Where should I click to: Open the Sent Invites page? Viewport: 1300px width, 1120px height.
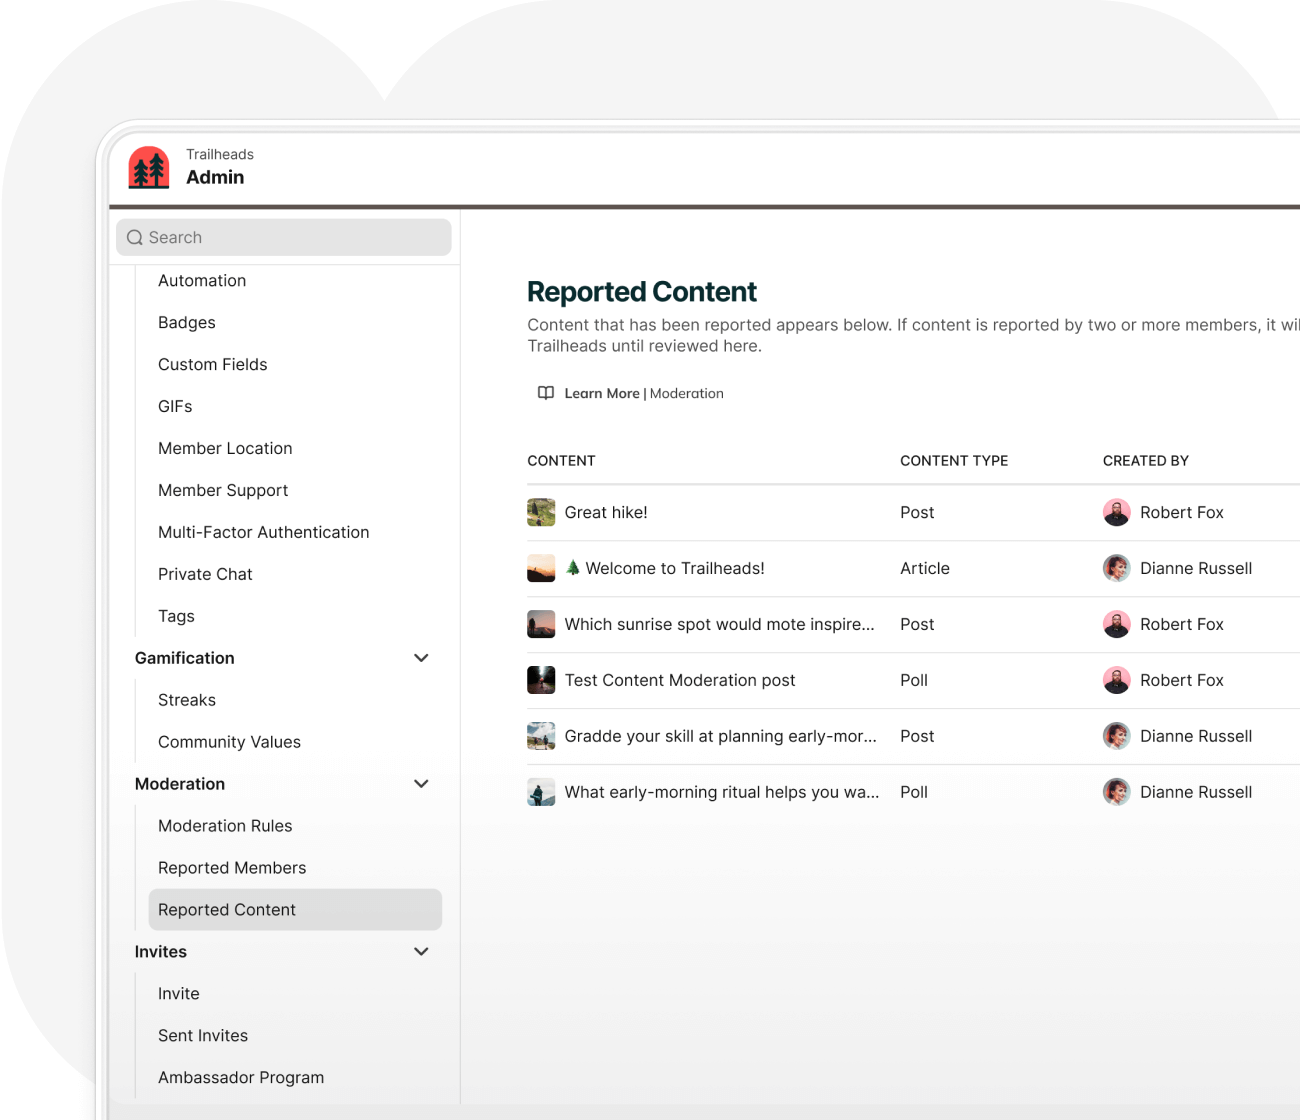(203, 1035)
